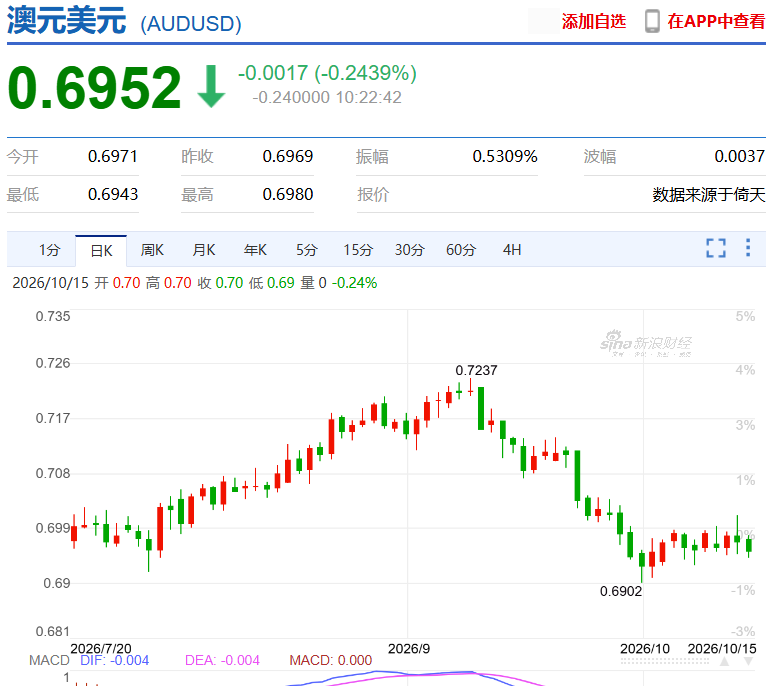This screenshot has height=686, width=774.
Task: Choose the 15分 interval tab
Action: click(358, 250)
